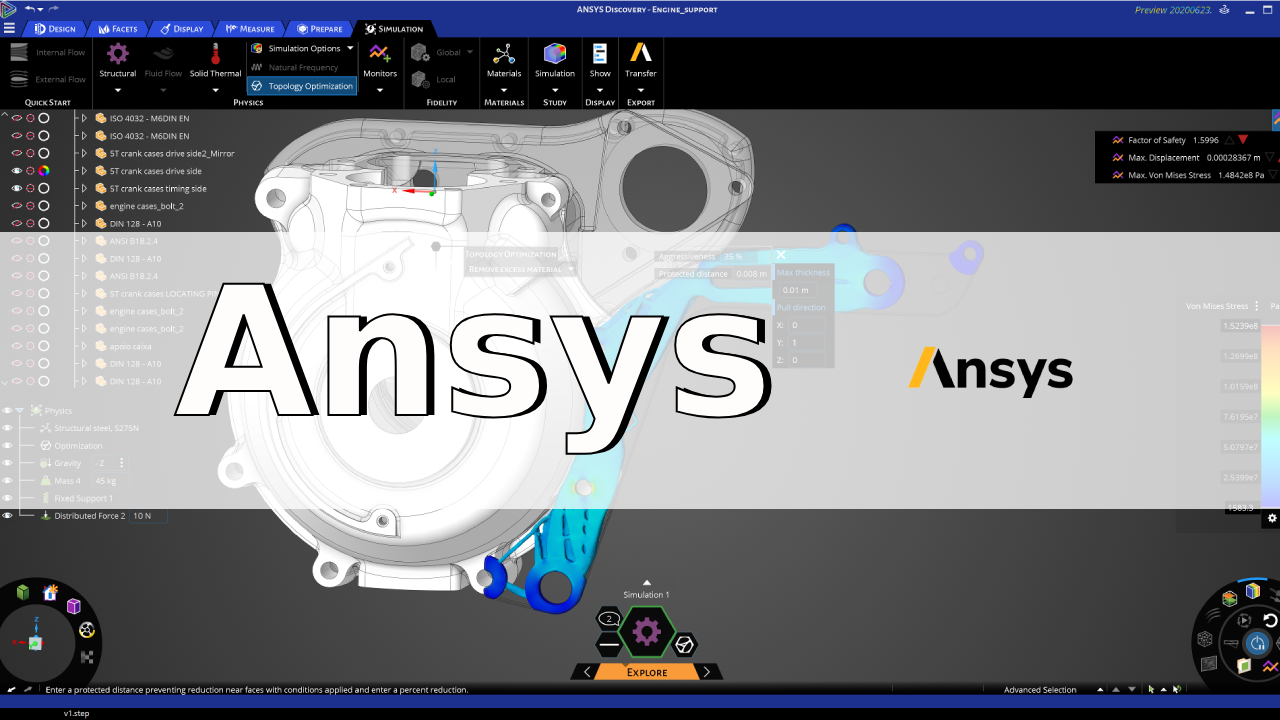Viewport: 1280px width, 720px height.
Task: Select the Simulation tab
Action: point(394,29)
